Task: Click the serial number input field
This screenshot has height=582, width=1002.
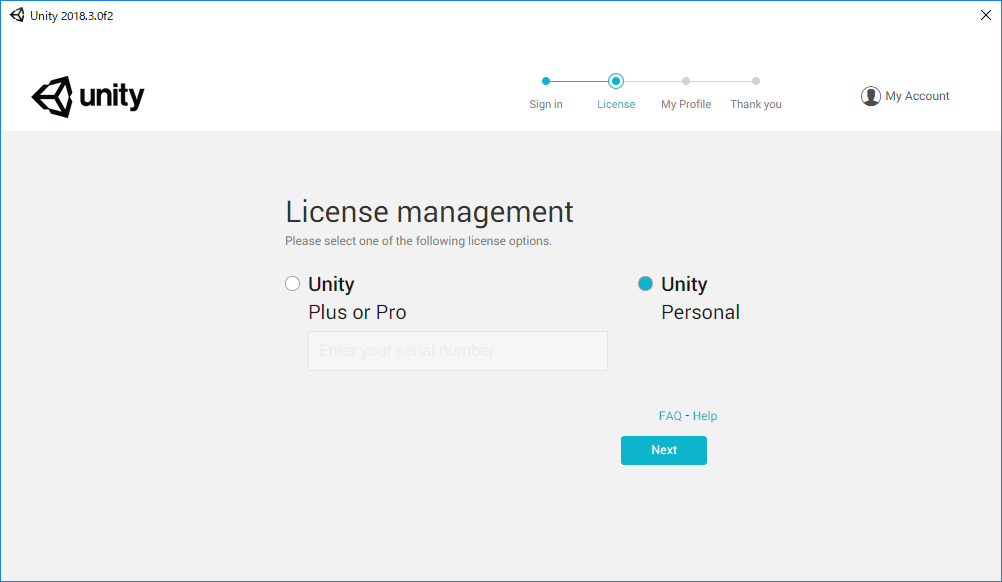Action: click(457, 351)
